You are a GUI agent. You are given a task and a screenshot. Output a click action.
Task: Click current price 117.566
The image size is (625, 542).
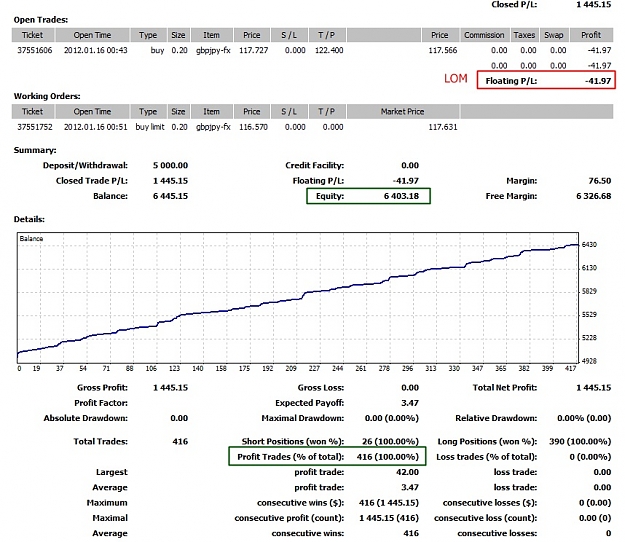point(443,50)
